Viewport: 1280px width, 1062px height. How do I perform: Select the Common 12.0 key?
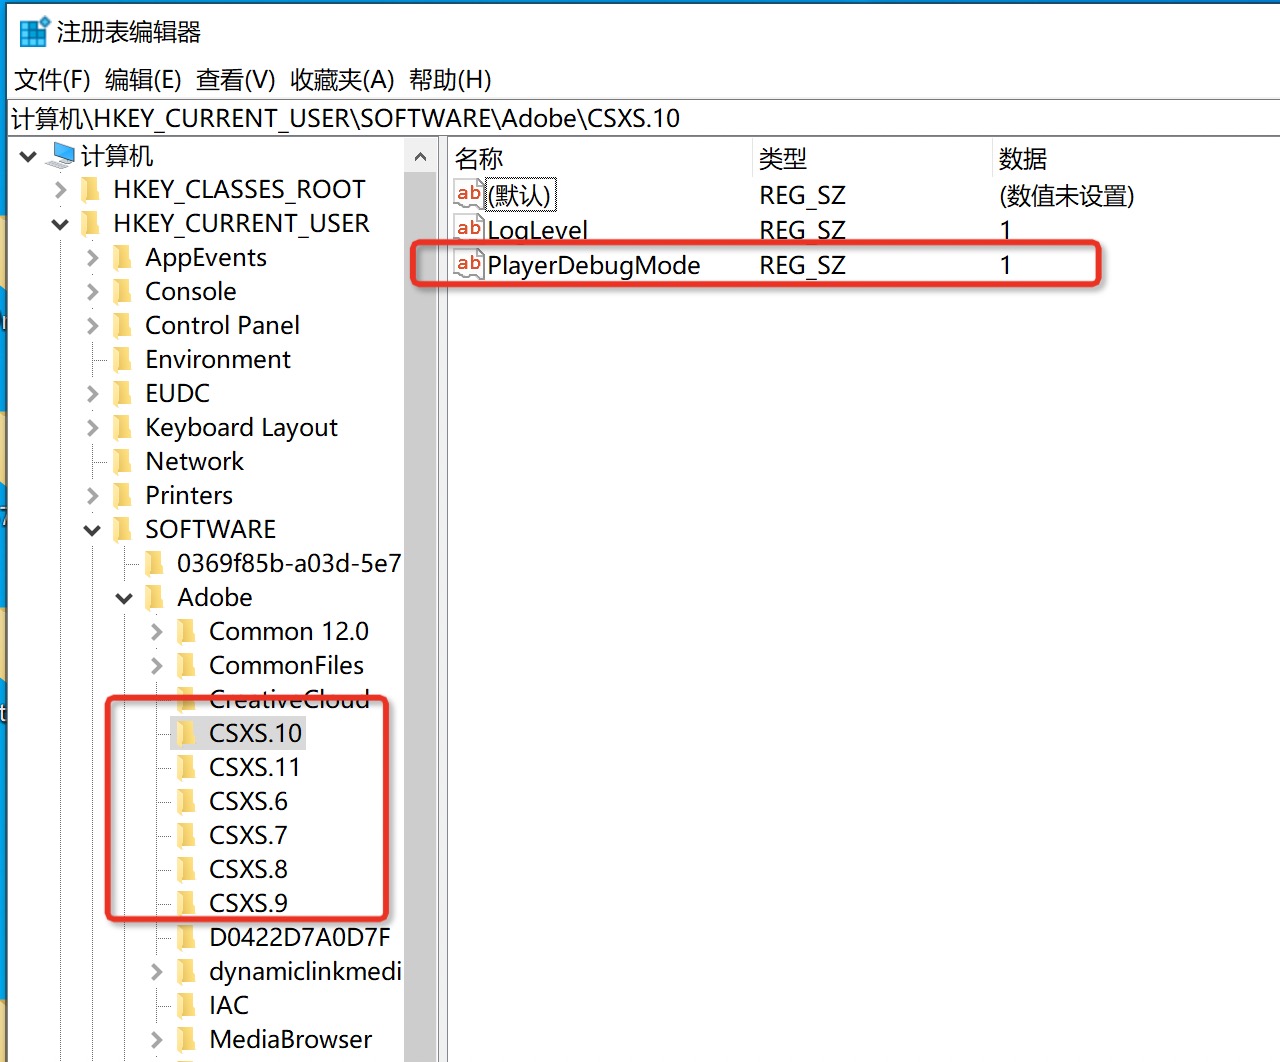289,632
